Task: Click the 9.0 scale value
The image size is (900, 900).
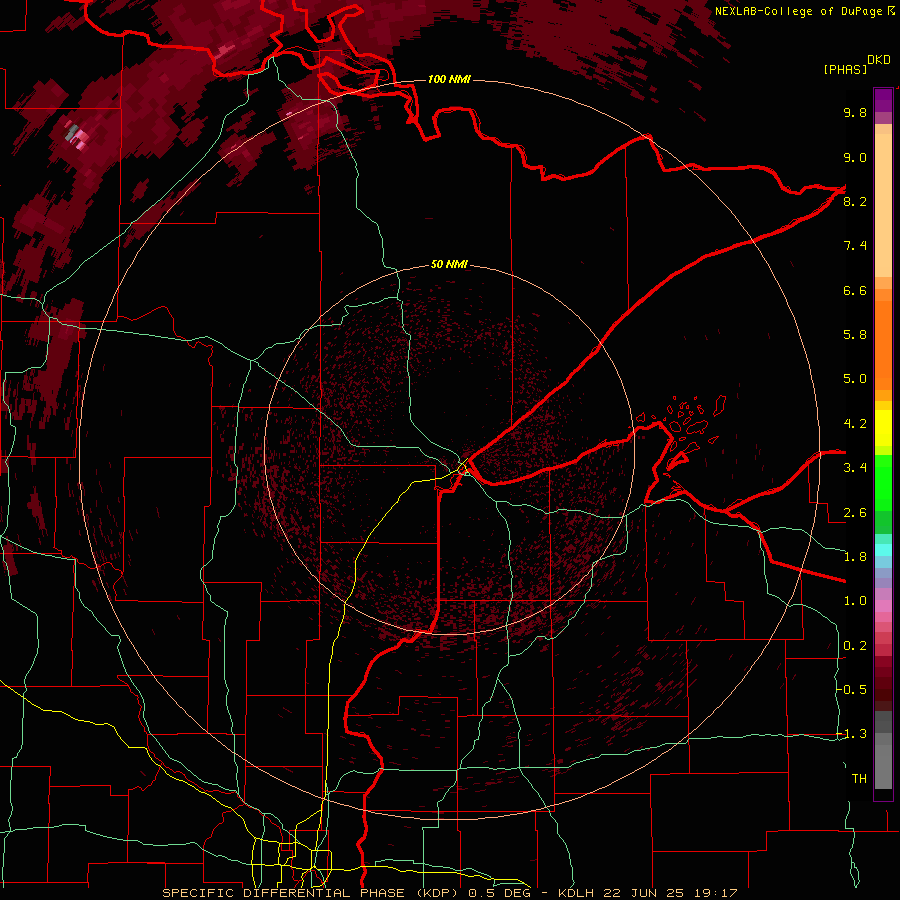Action: pos(855,157)
